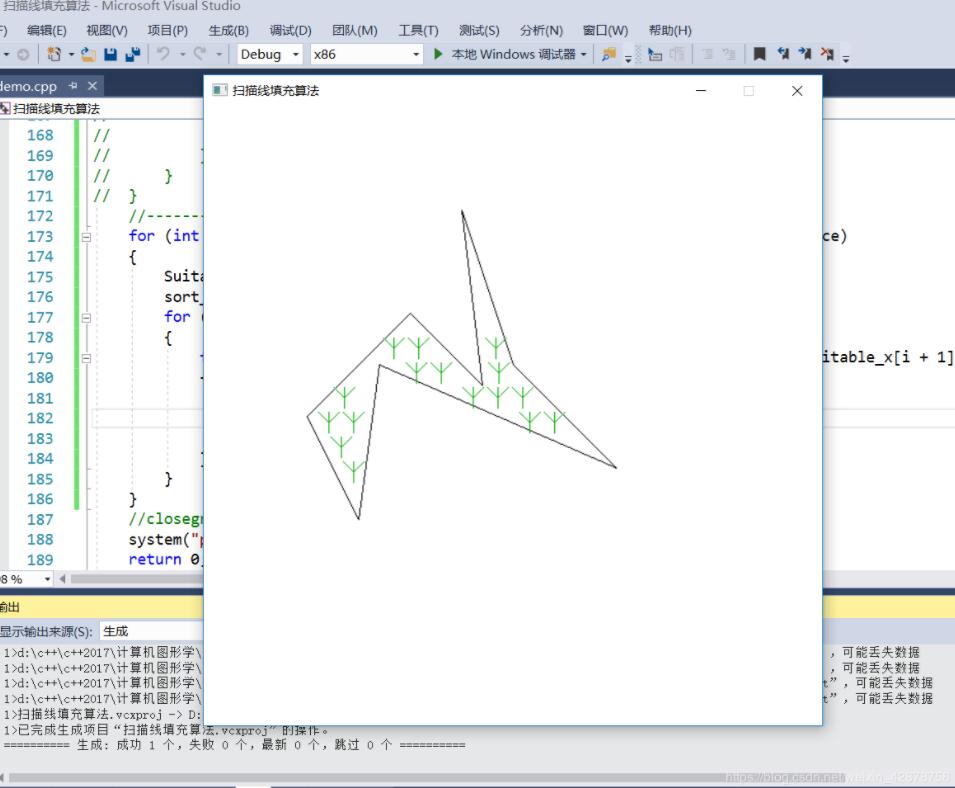
Task: Pin the demo.cpp tab
Action: pos(74,86)
